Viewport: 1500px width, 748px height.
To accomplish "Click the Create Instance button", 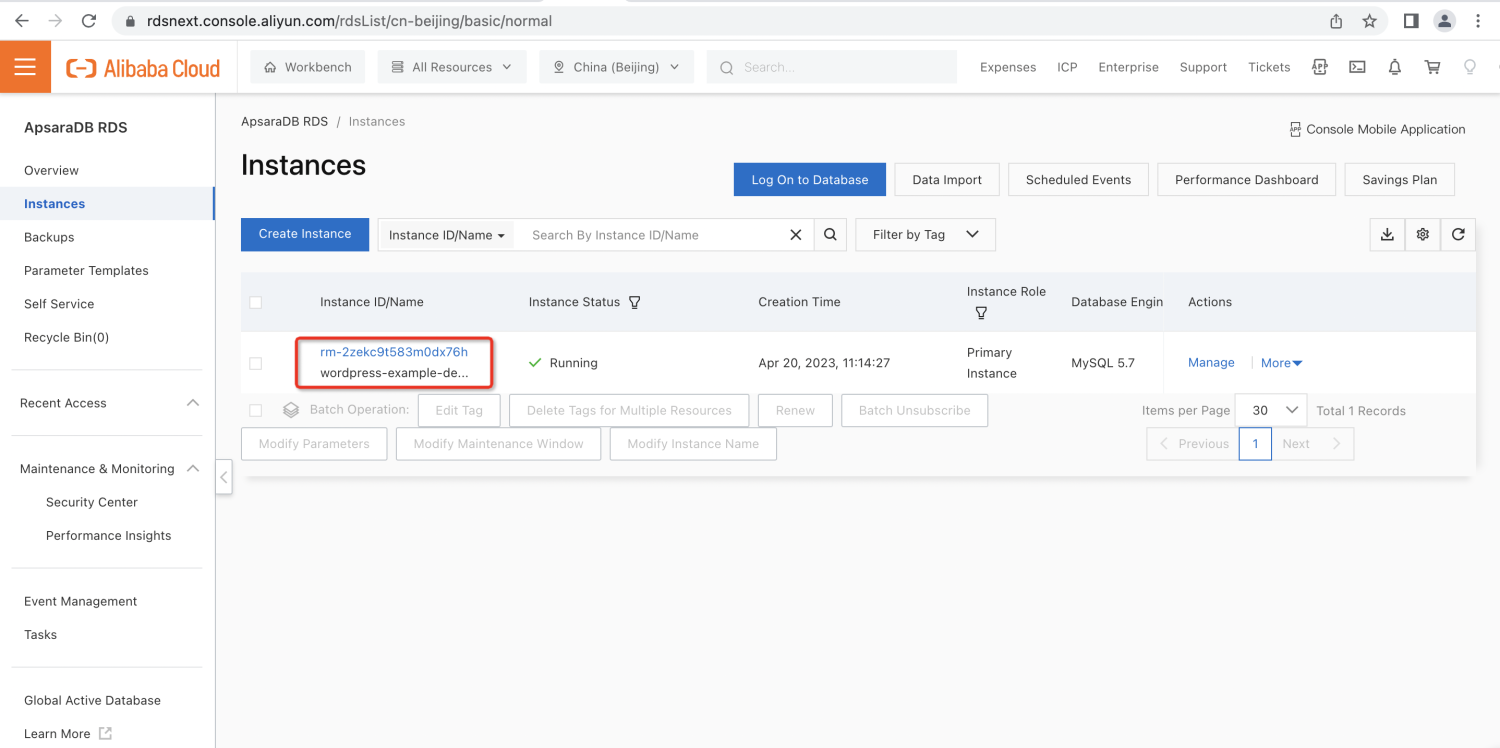I will (x=304, y=234).
